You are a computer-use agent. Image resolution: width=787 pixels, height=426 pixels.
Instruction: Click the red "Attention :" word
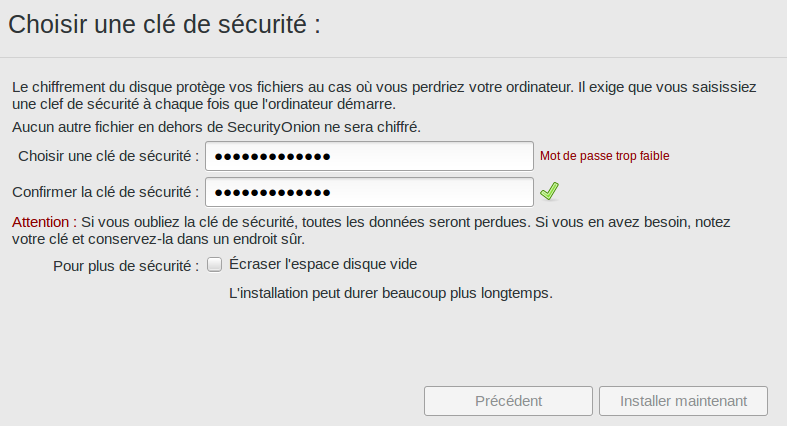pos(43,221)
